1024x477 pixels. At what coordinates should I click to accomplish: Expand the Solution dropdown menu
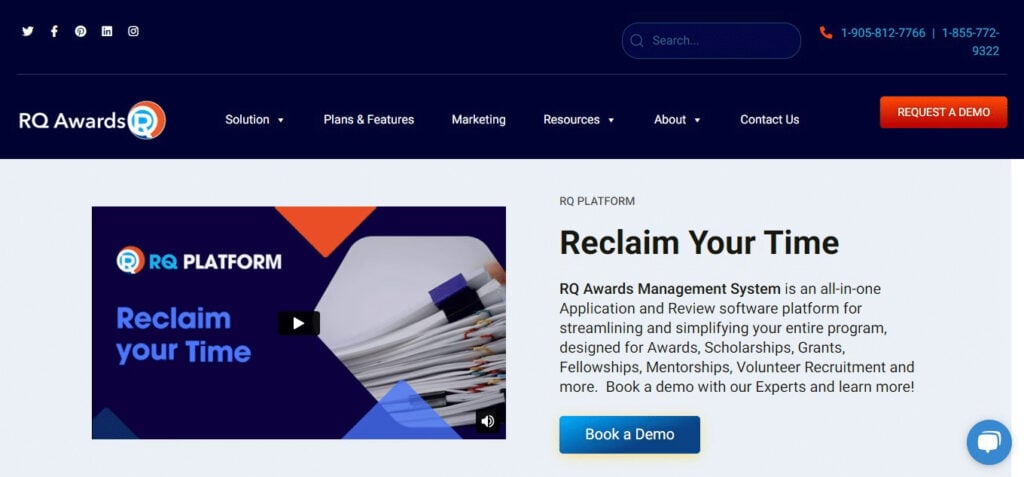tap(255, 120)
